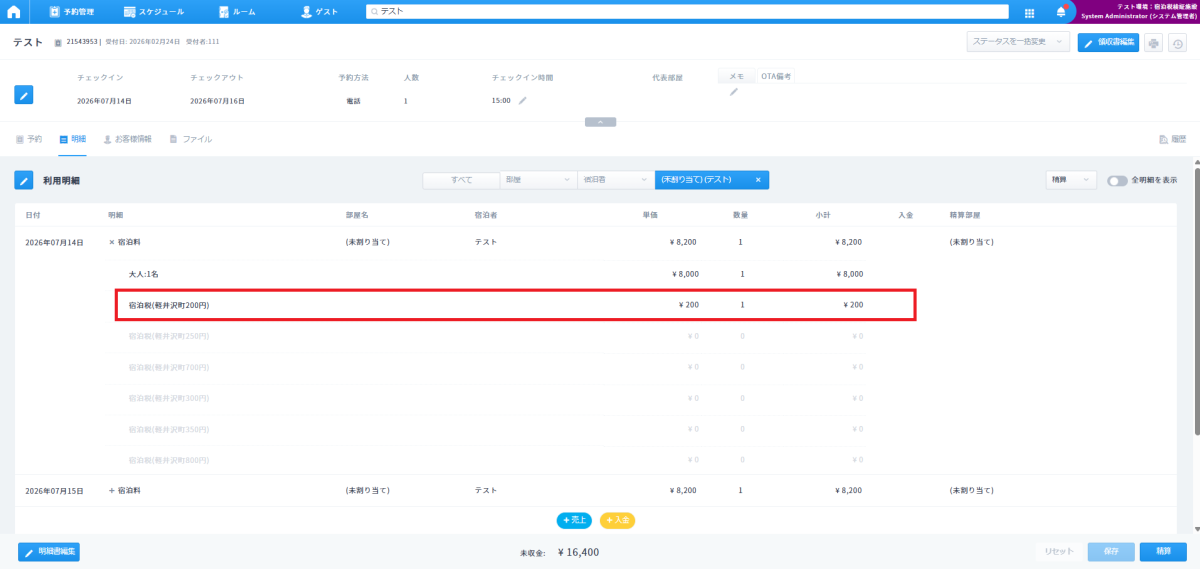This screenshot has width=1200, height=569.
Task: Click the 領収書編集 button
Action: [1108, 43]
